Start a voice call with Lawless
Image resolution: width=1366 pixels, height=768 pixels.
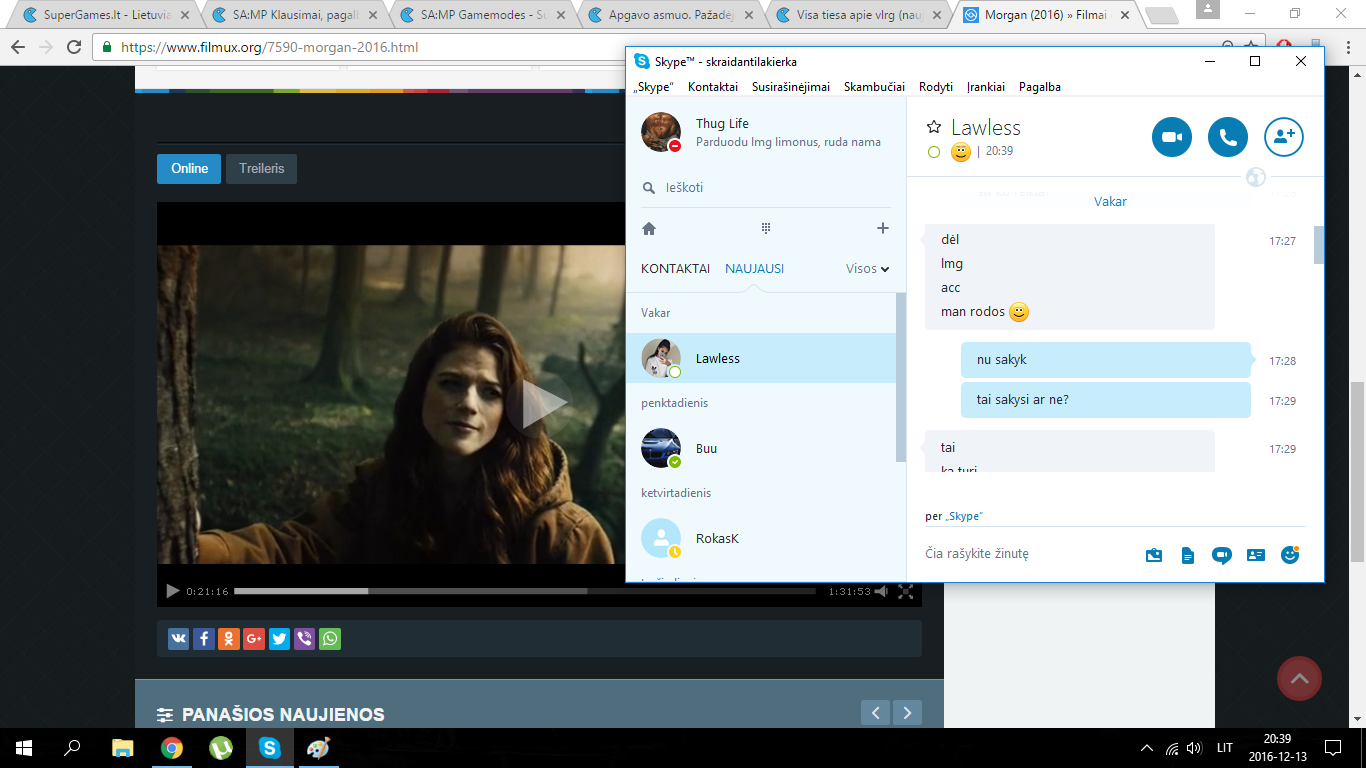coord(1228,137)
